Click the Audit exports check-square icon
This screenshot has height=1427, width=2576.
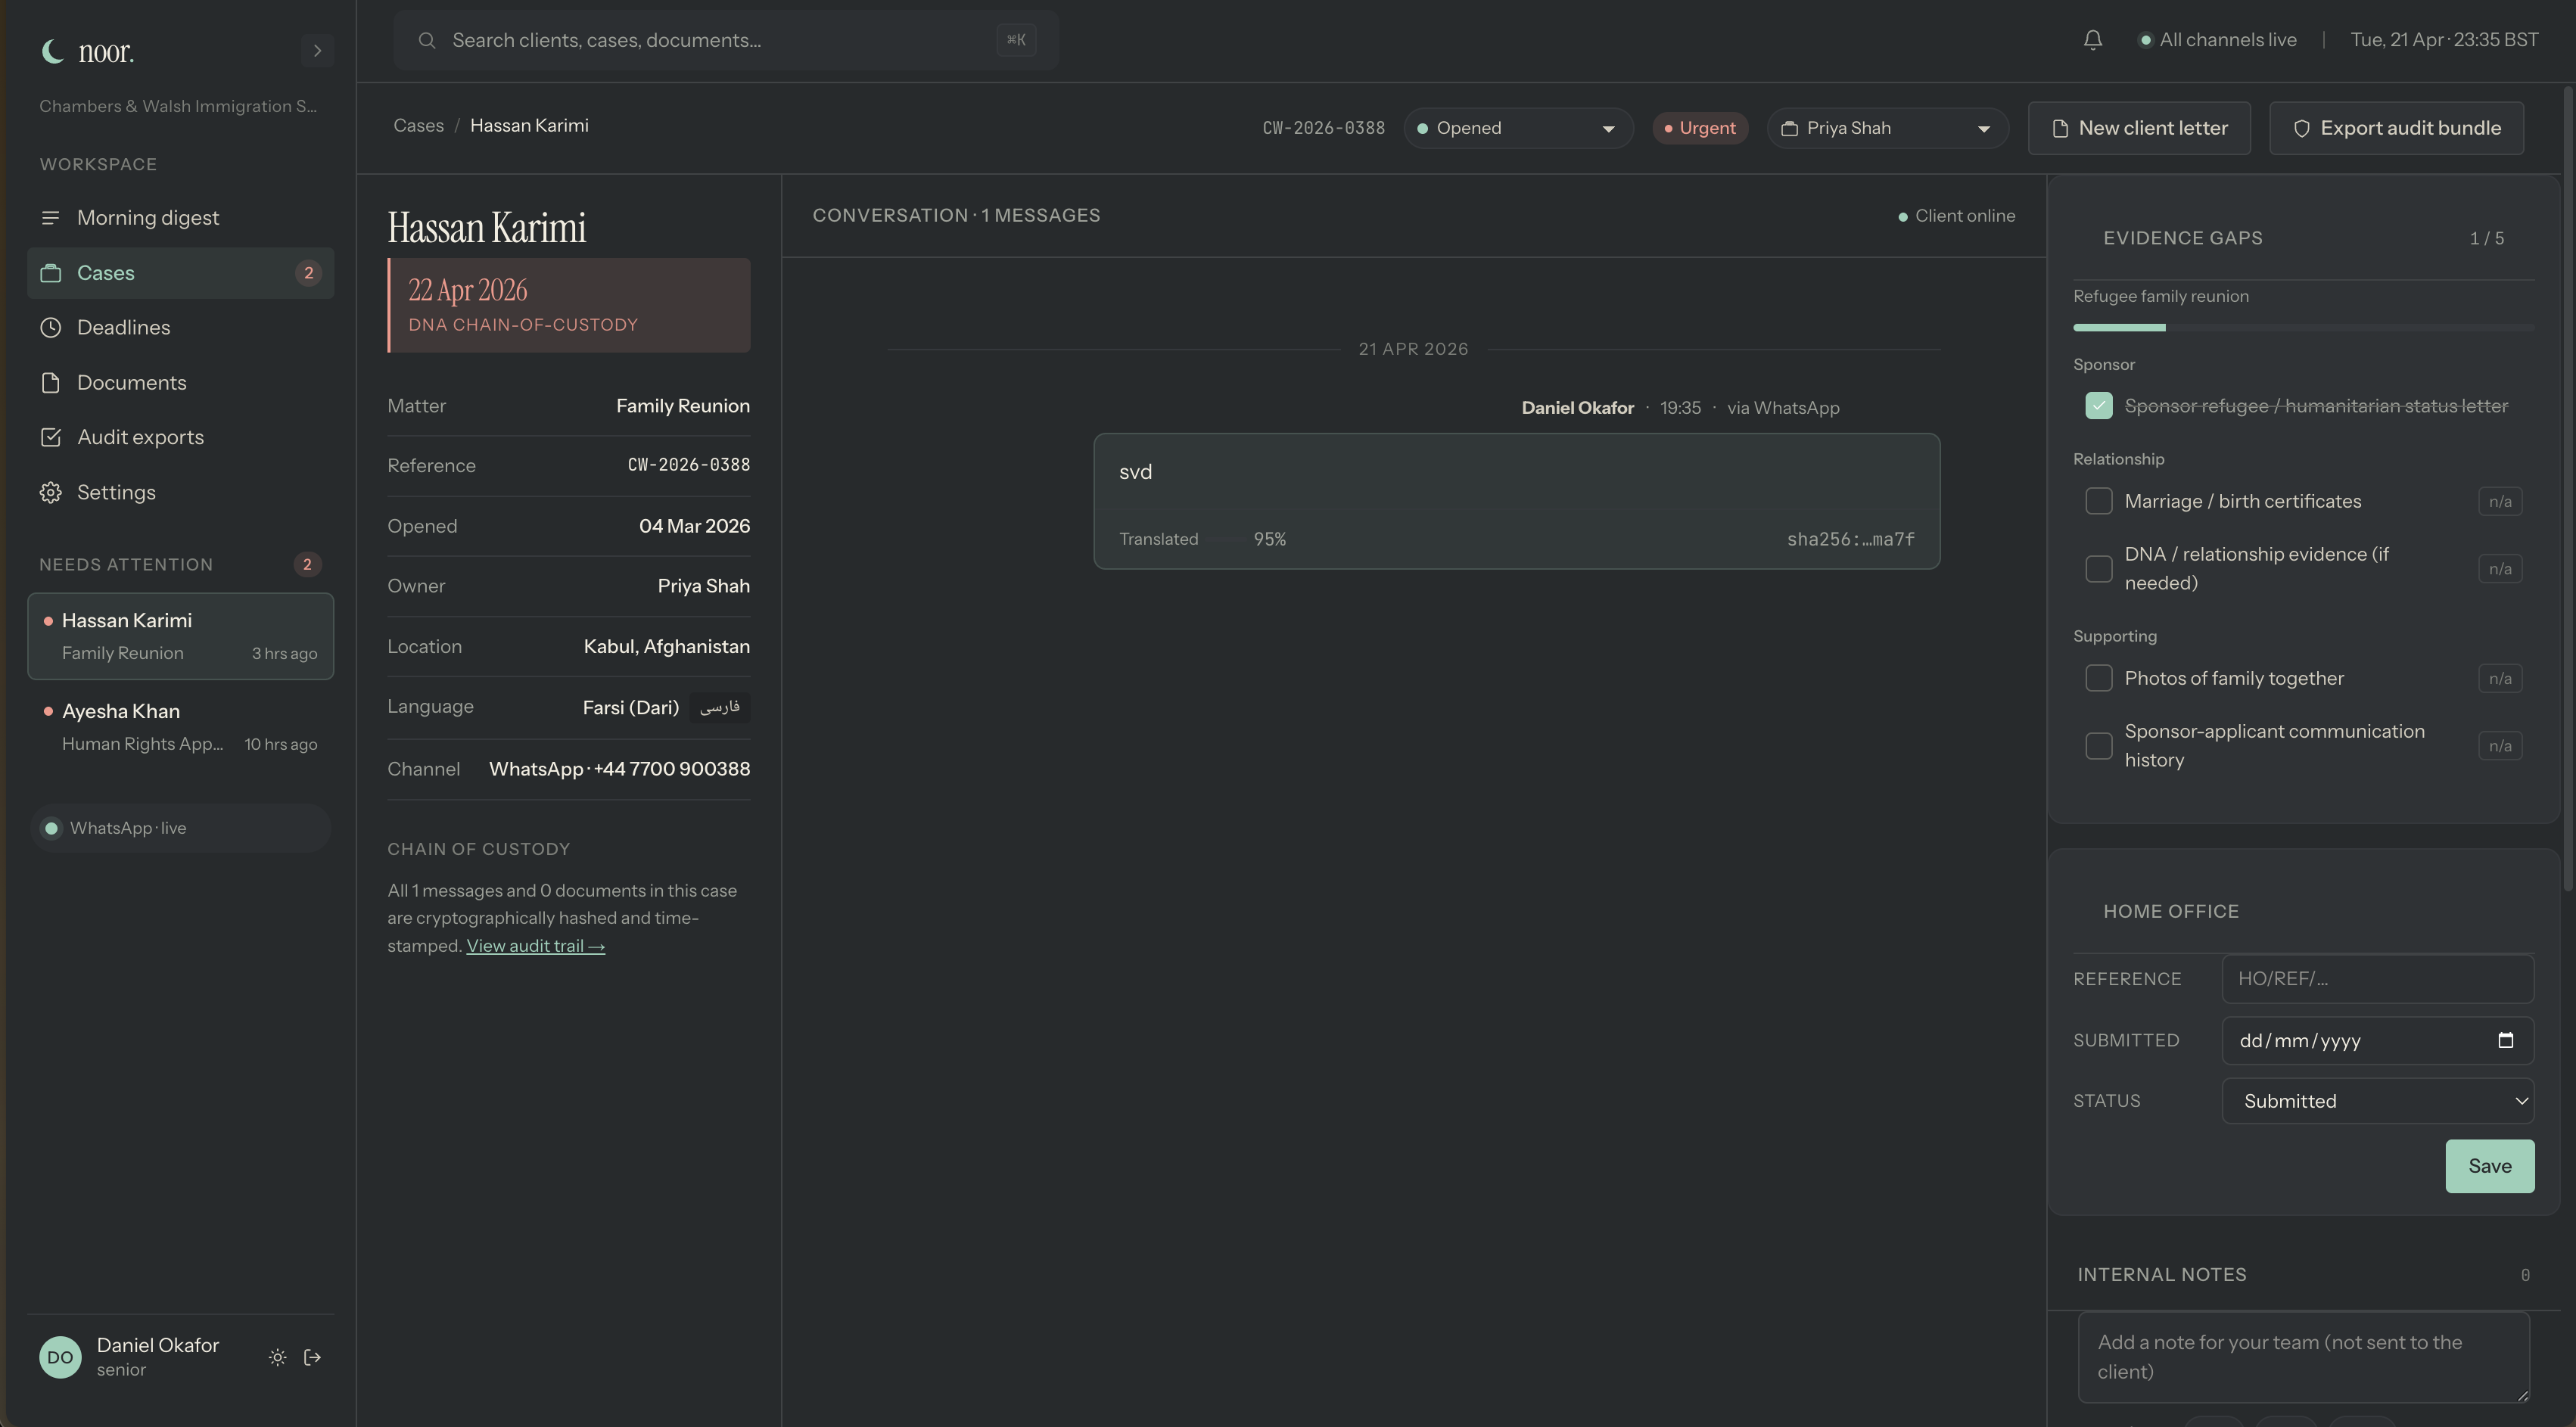pos(51,437)
